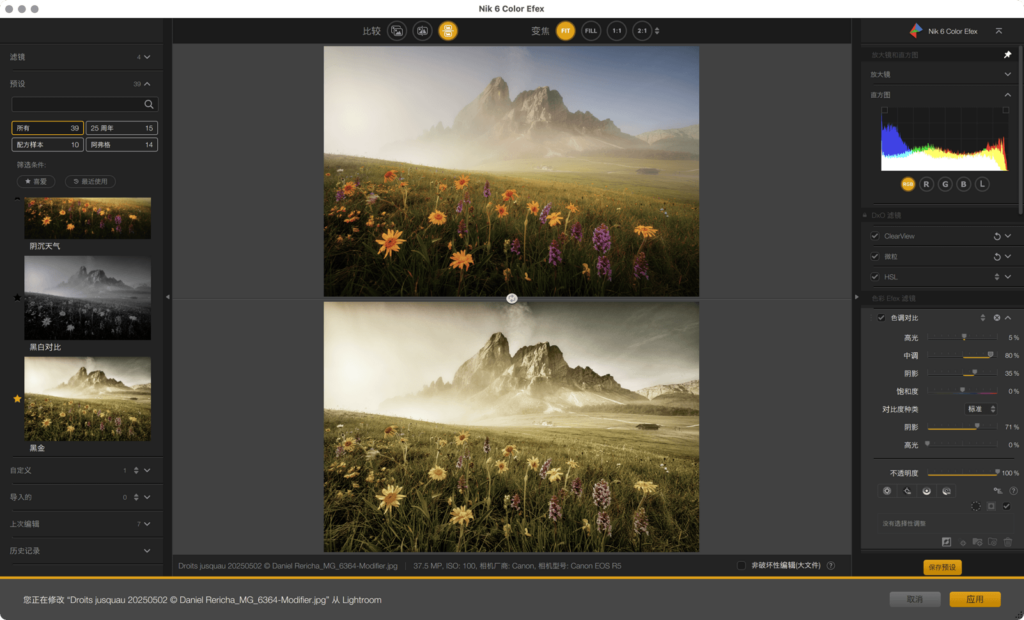The image size is (1024, 620).
Task: Expand the 导入的 section
Action: coord(147,497)
